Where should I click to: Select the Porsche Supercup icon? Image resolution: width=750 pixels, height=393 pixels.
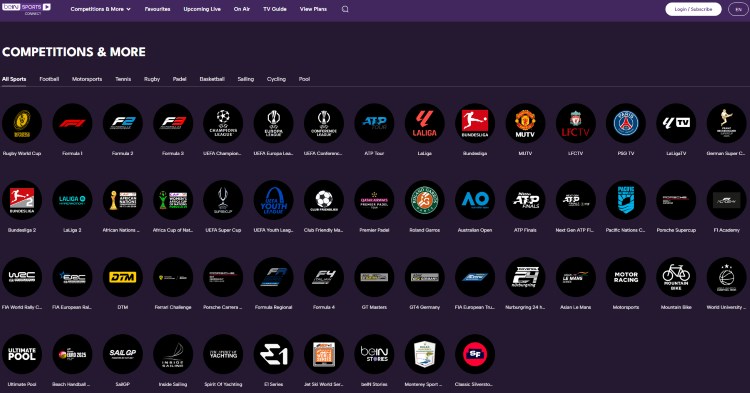coord(676,200)
